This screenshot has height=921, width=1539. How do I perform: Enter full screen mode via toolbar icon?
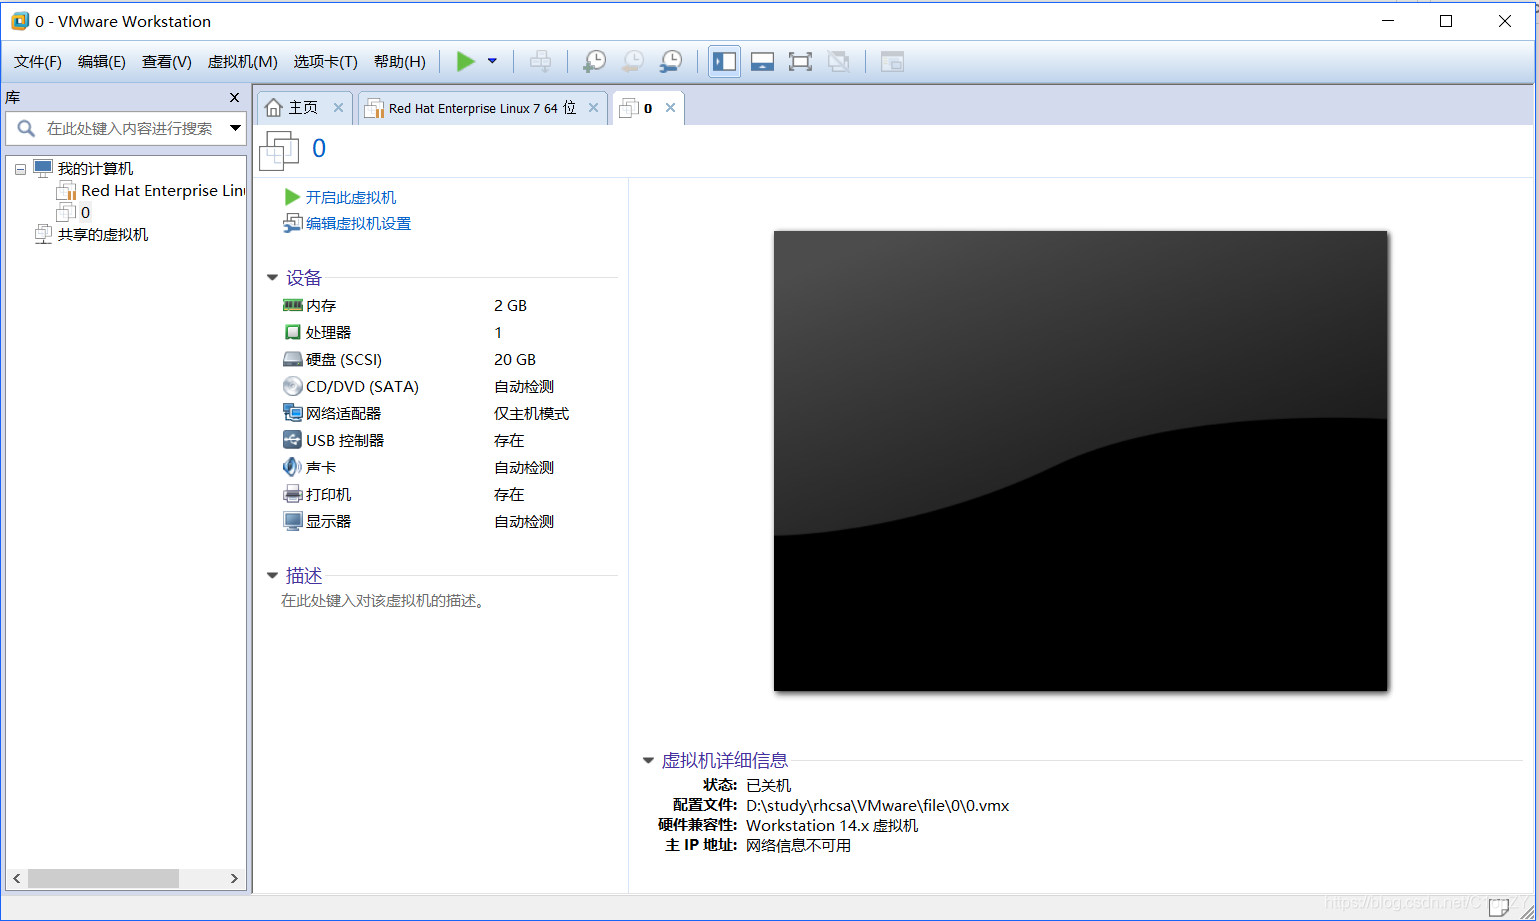pos(800,61)
